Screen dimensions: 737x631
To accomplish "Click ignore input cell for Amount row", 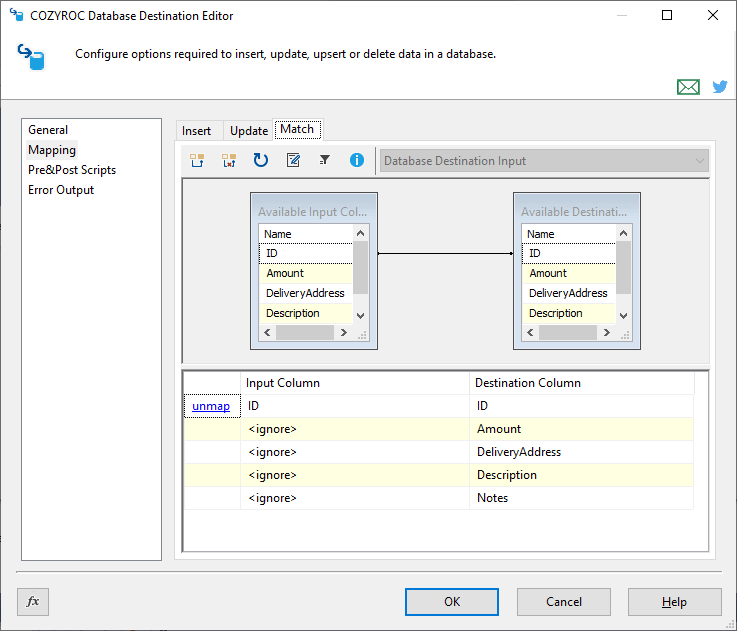I will click(355, 429).
